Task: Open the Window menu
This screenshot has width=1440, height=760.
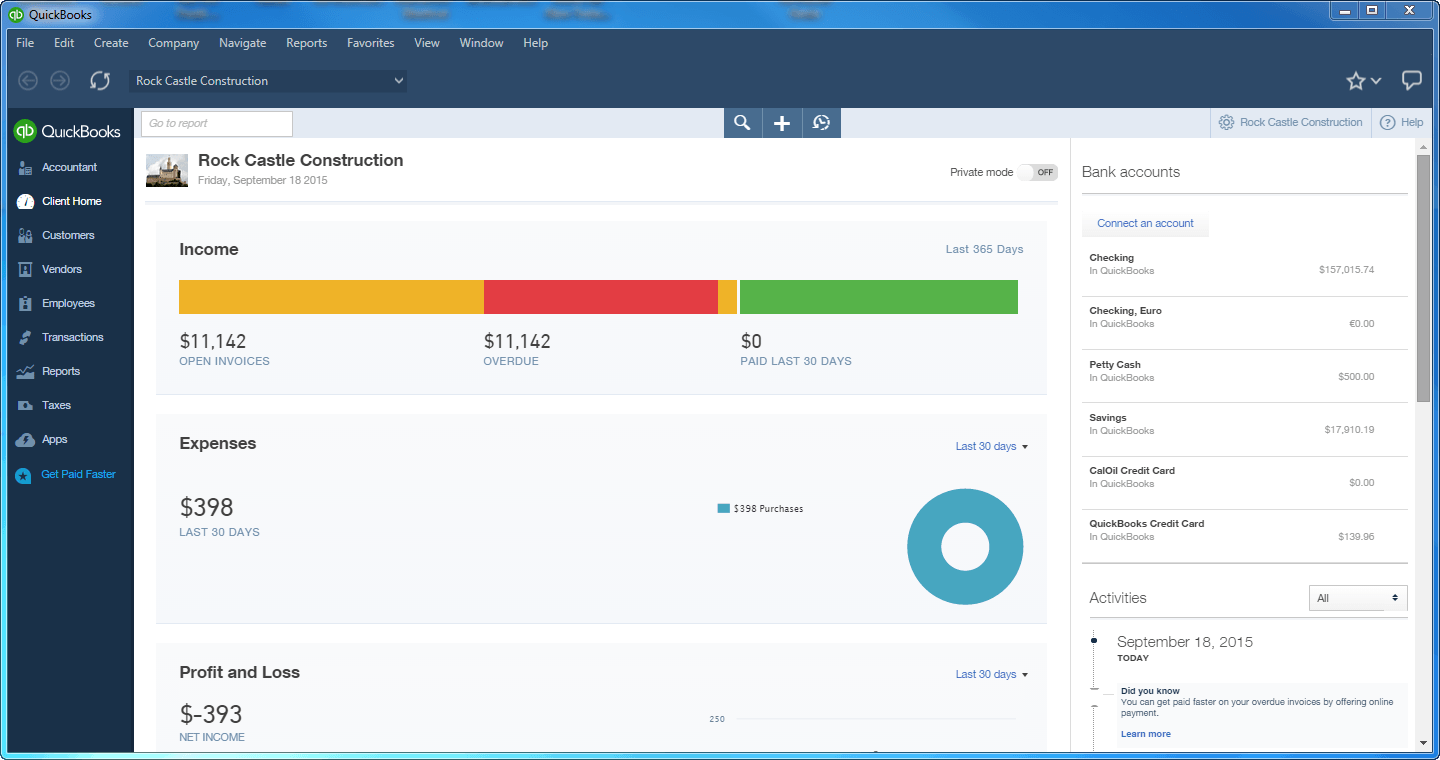Action: (481, 43)
